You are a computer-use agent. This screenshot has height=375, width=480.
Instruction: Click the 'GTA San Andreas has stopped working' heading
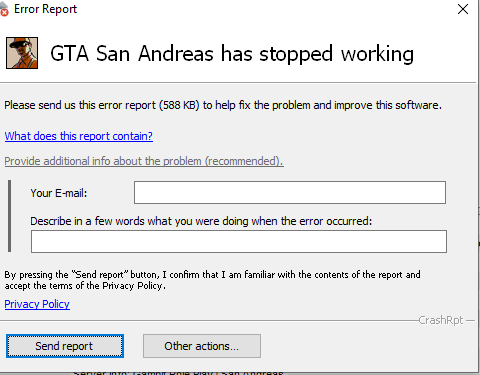click(232, 54)
